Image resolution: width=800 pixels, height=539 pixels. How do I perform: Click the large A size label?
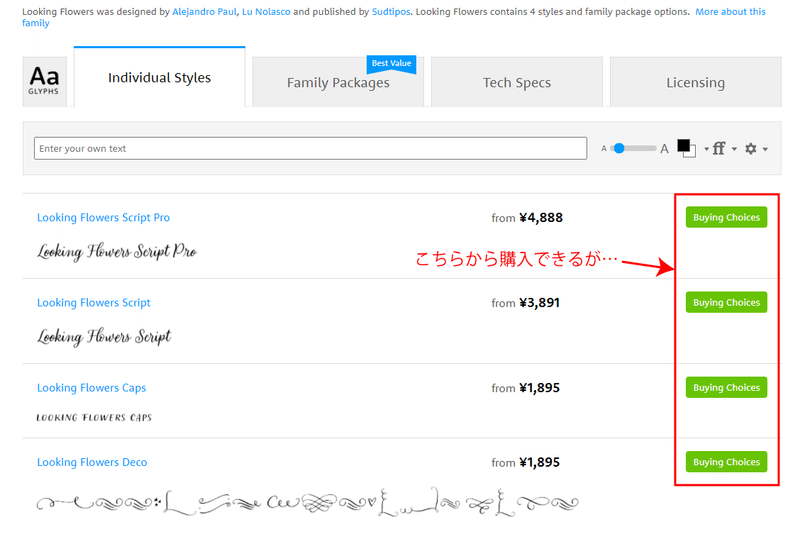664,149
